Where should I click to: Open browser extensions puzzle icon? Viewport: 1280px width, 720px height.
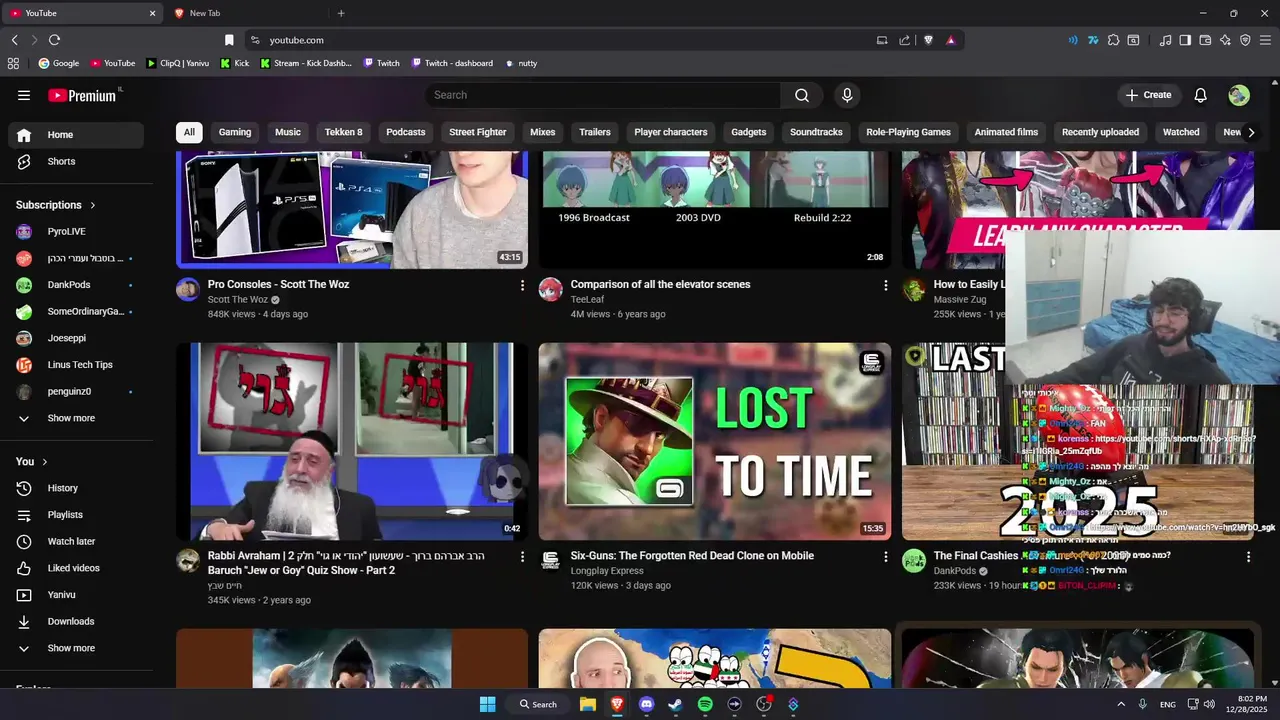[x=1113, y=40]
